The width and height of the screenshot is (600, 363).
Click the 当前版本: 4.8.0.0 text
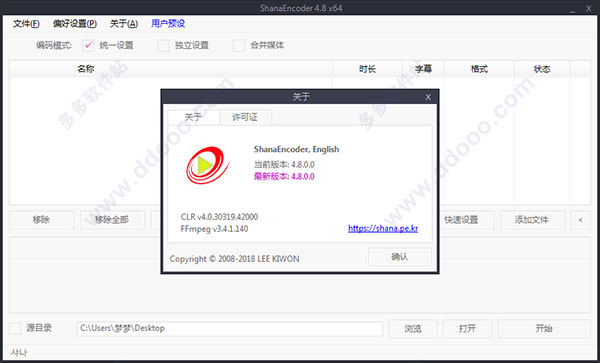(284, 164)
